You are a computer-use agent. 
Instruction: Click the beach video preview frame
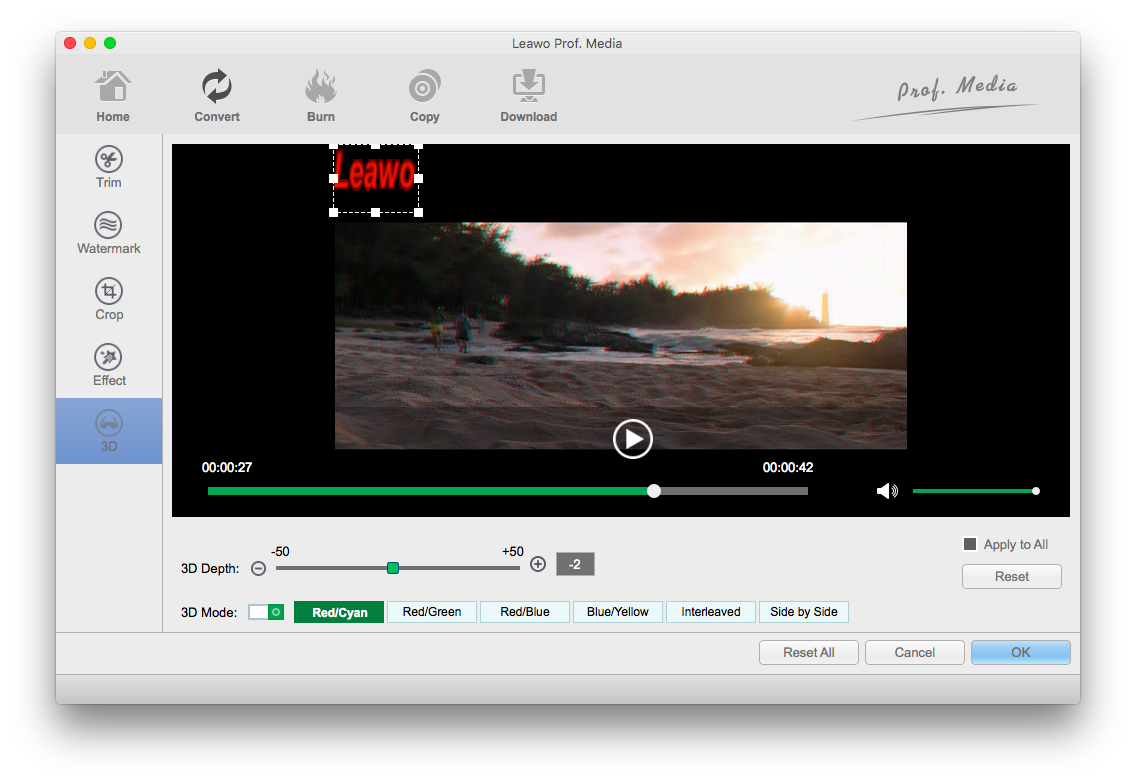coord(620,335)
